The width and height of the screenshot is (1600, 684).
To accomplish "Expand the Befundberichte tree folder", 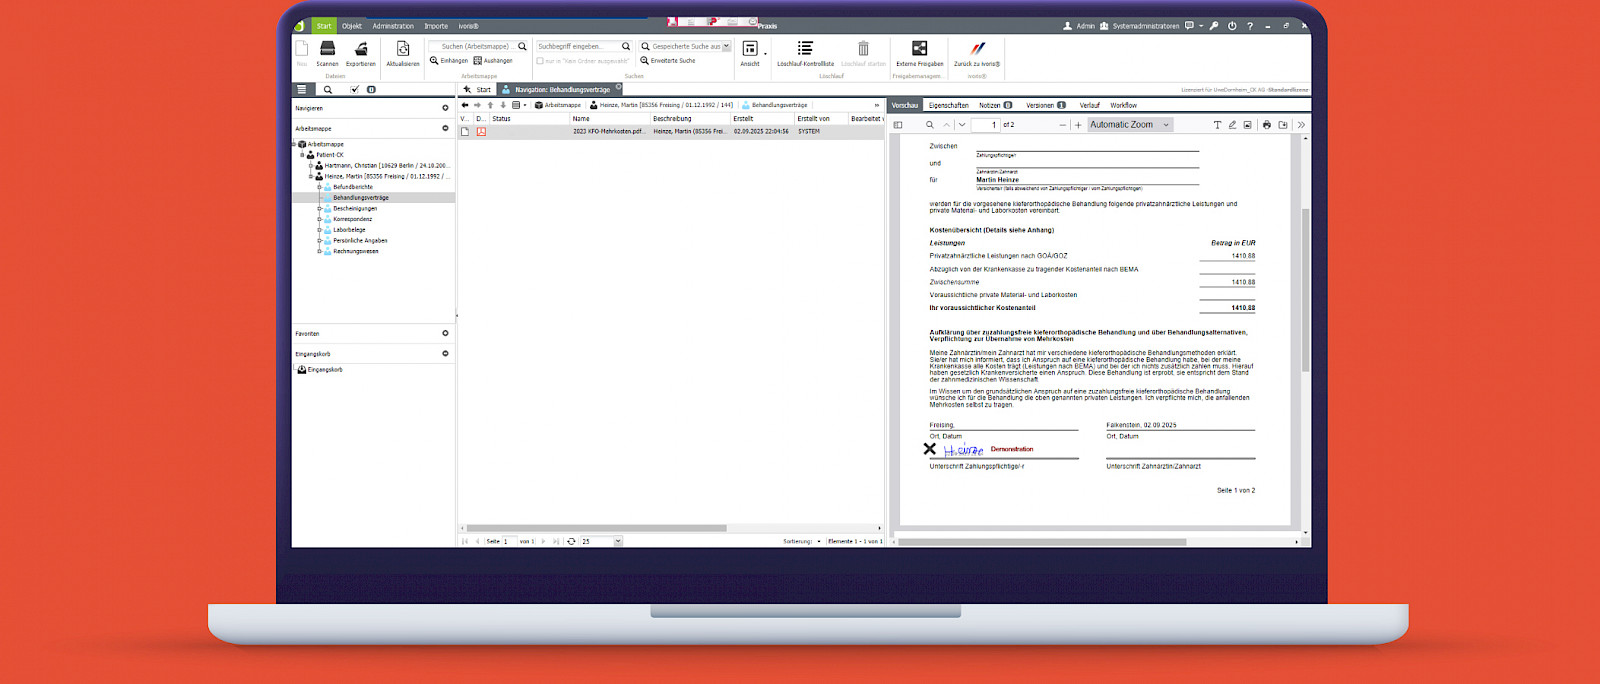I will 319,187.
